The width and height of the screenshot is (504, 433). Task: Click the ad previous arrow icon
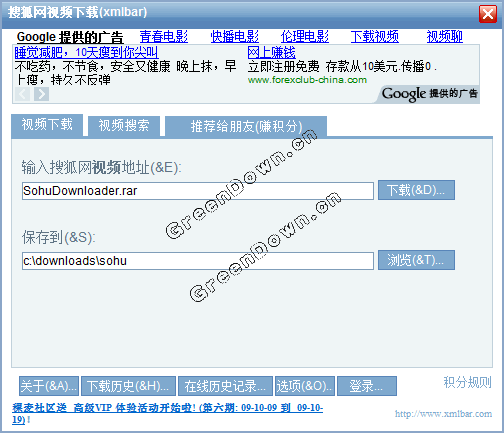22,94
